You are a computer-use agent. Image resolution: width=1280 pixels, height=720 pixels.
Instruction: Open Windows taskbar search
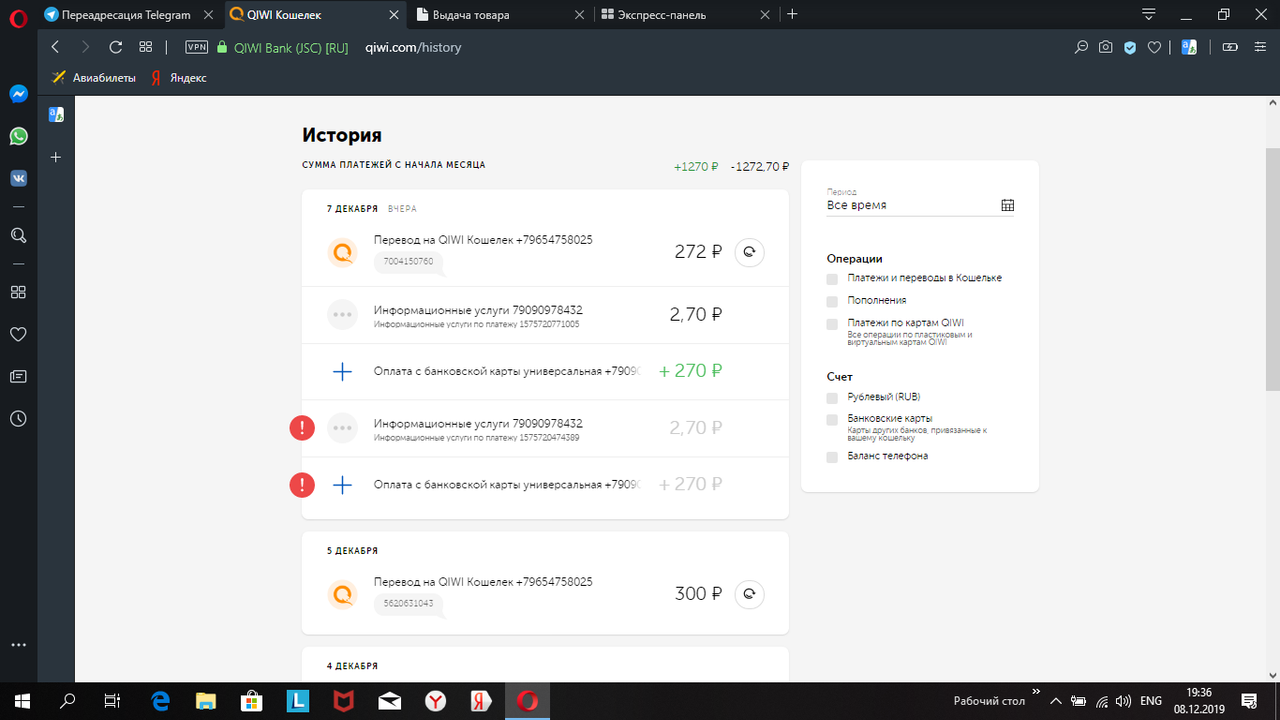pyautogui.click(x=68, y=701)
